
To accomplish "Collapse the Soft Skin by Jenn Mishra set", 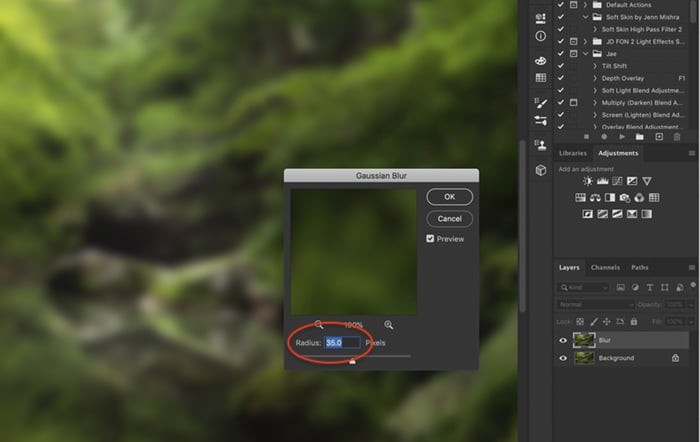I will click(585, 17).
